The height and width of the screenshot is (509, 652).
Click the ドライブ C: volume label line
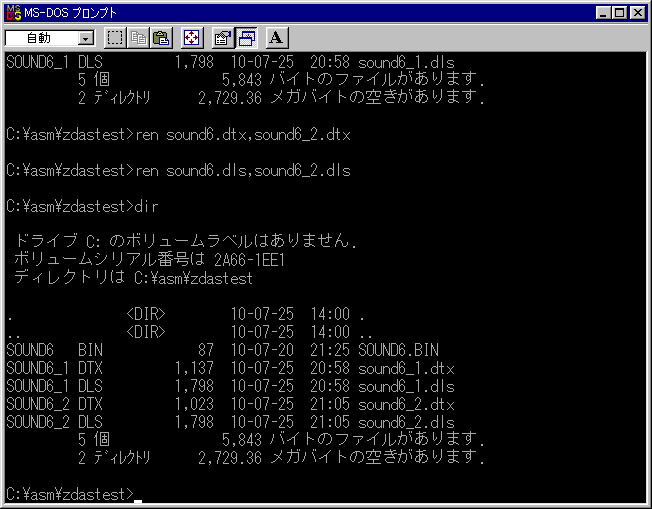pos(186,241)
